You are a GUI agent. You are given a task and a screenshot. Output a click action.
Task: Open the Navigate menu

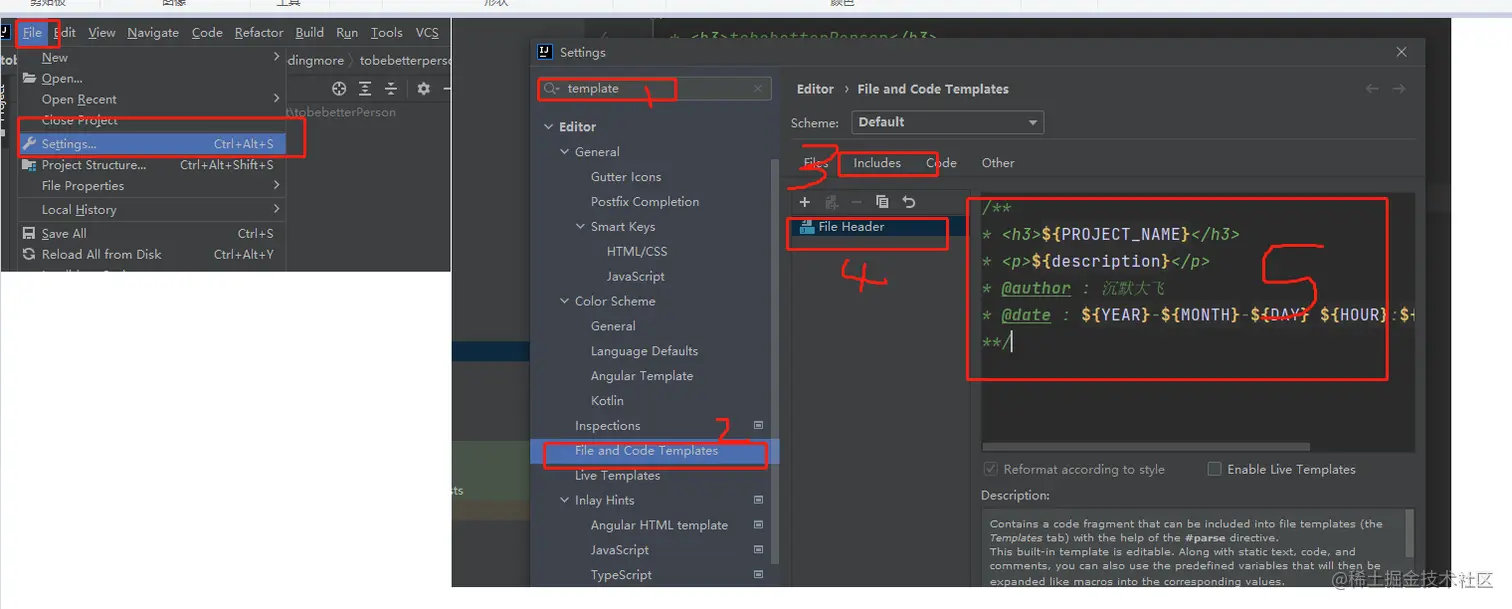[153, 33]
